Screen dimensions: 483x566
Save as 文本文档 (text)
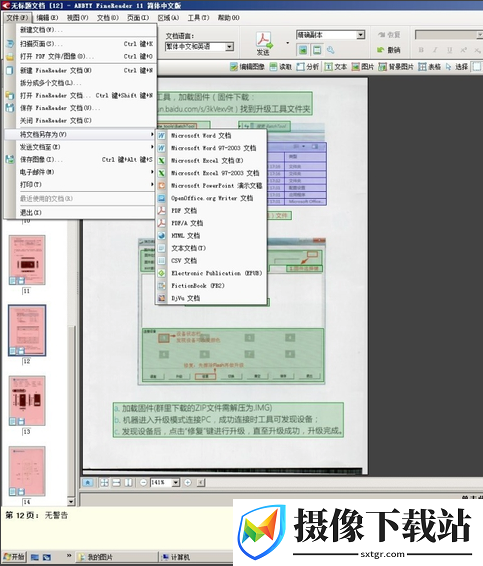pyautogui.click(x=212, y=248)
